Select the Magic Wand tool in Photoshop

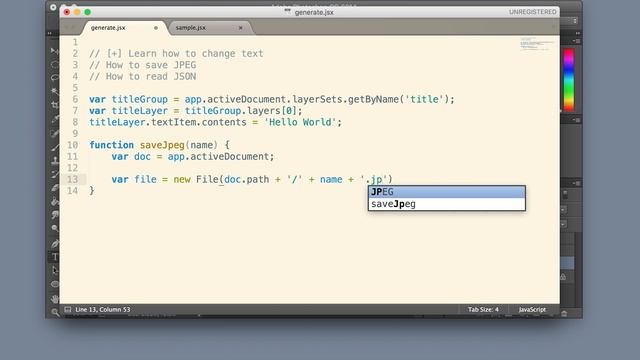point(54,91)
